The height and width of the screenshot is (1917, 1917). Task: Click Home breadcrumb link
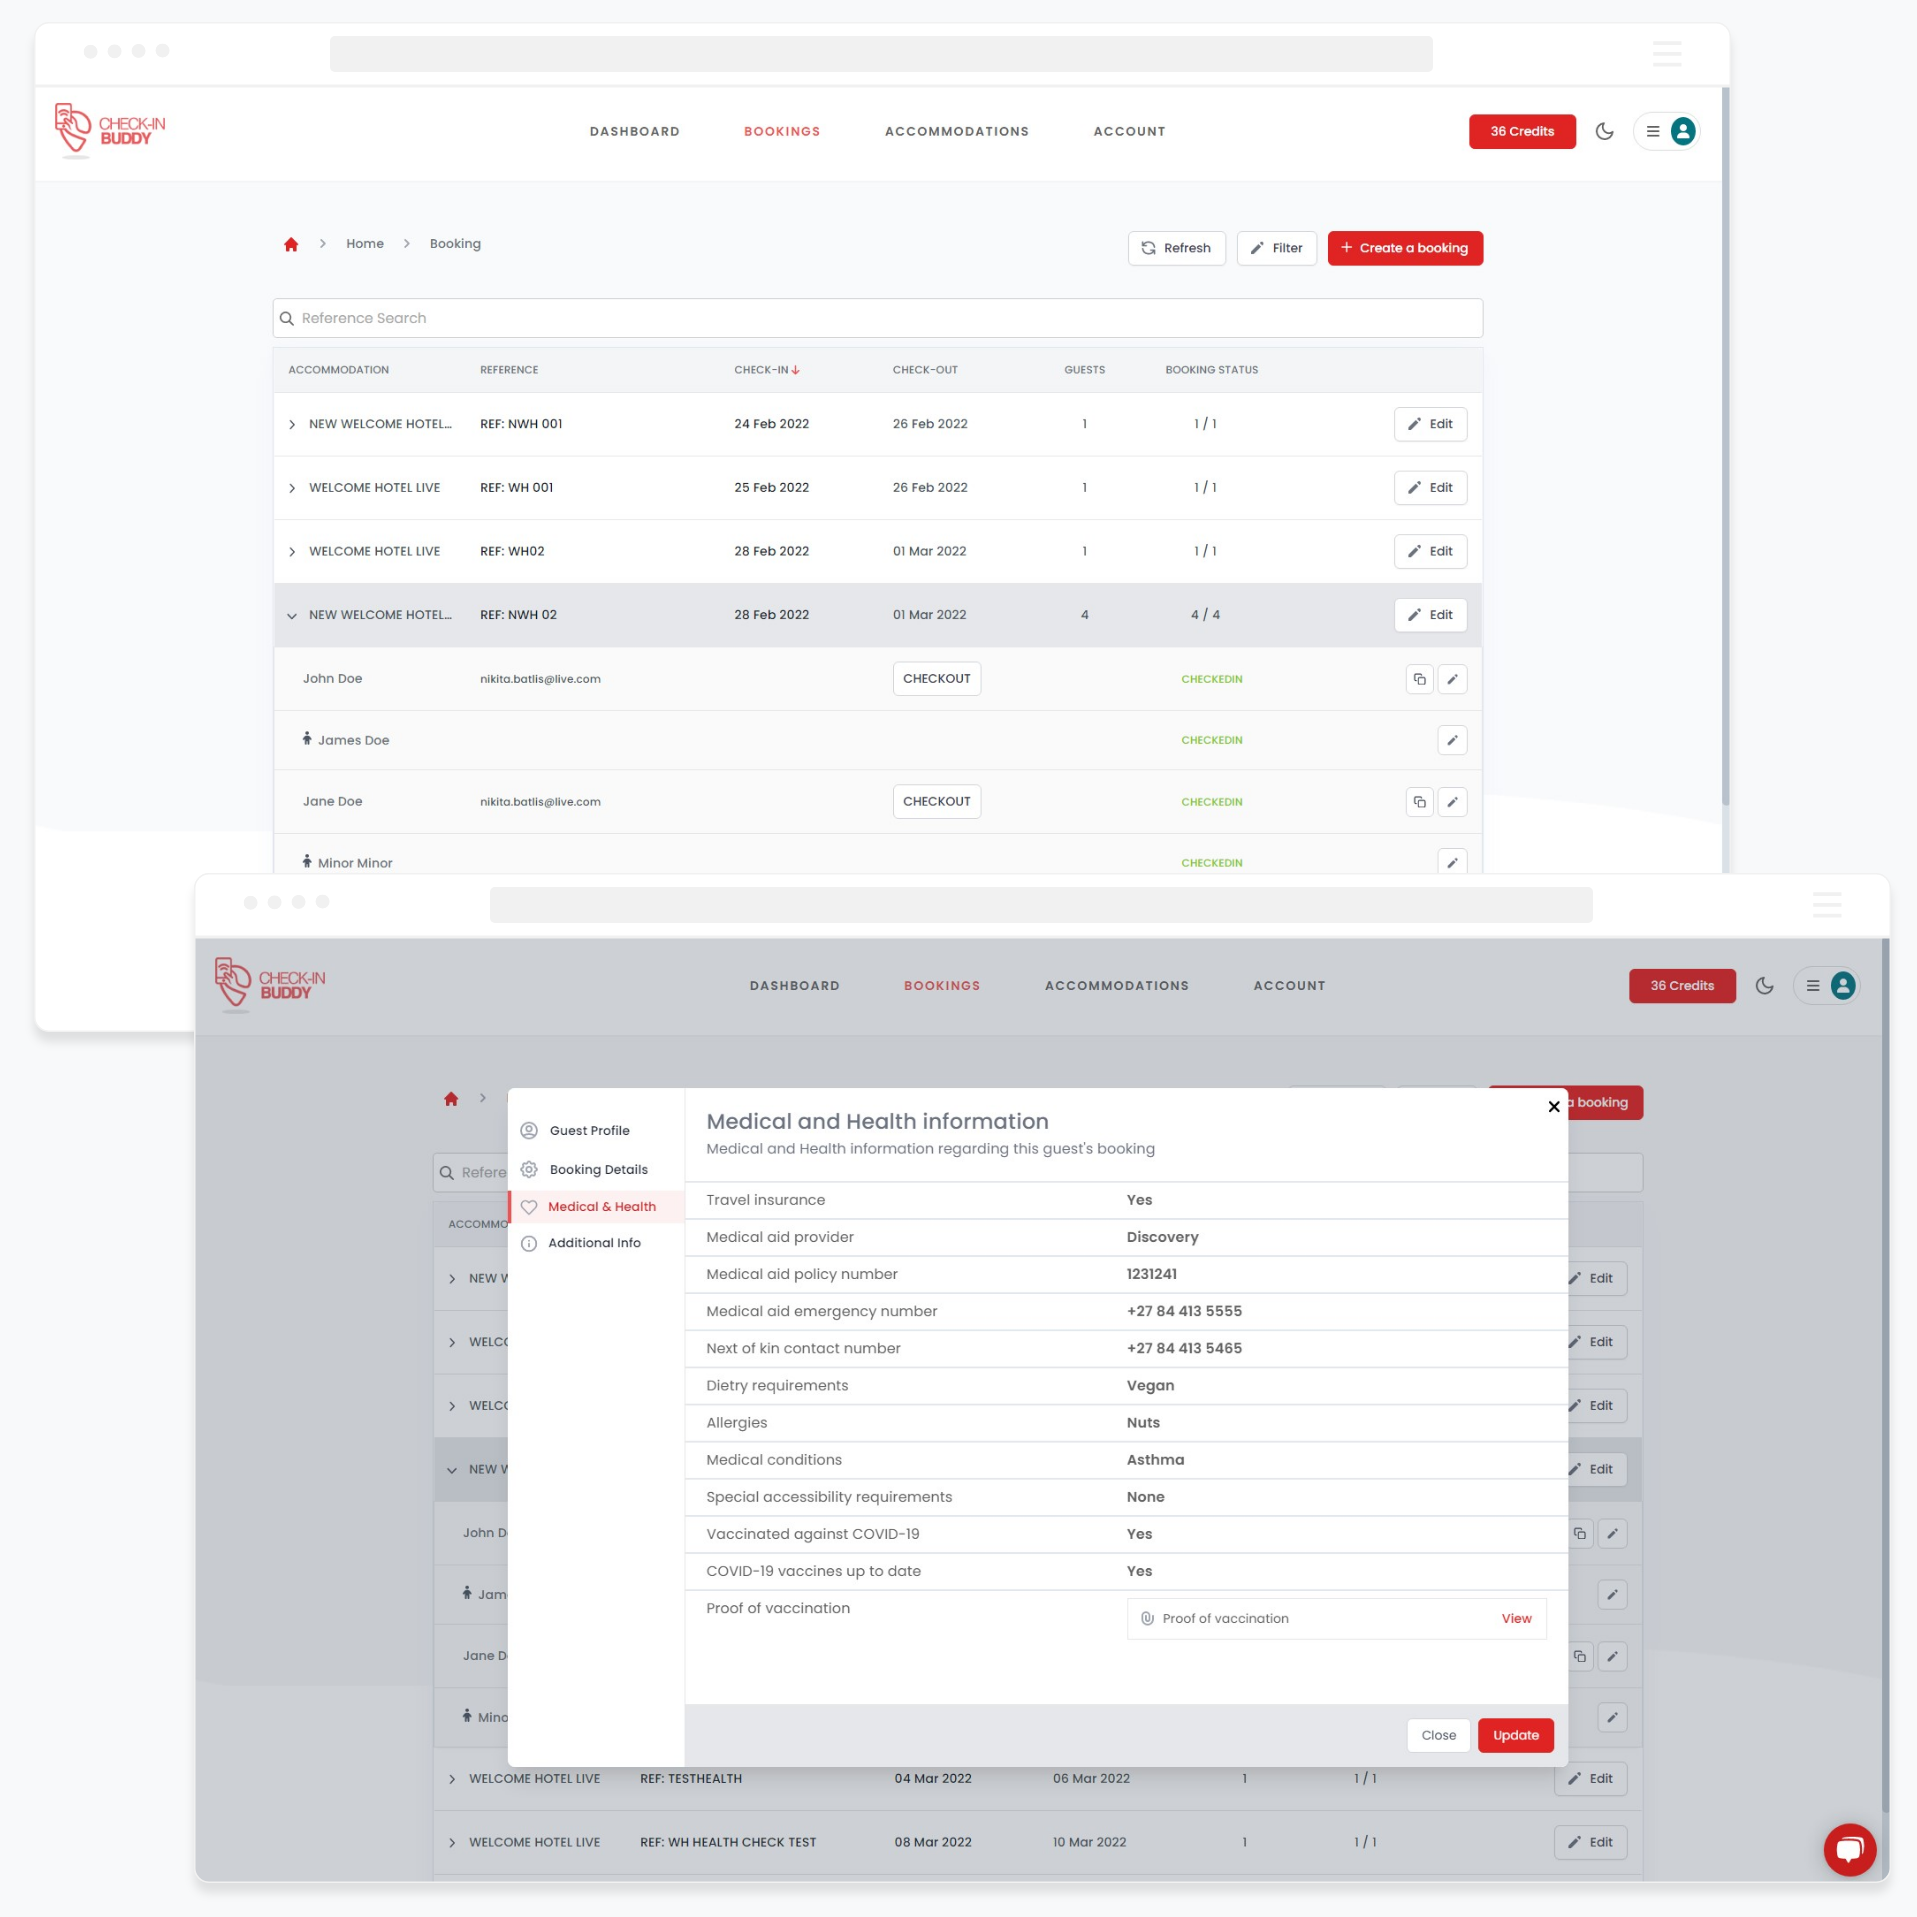click(x=365, y=244)
